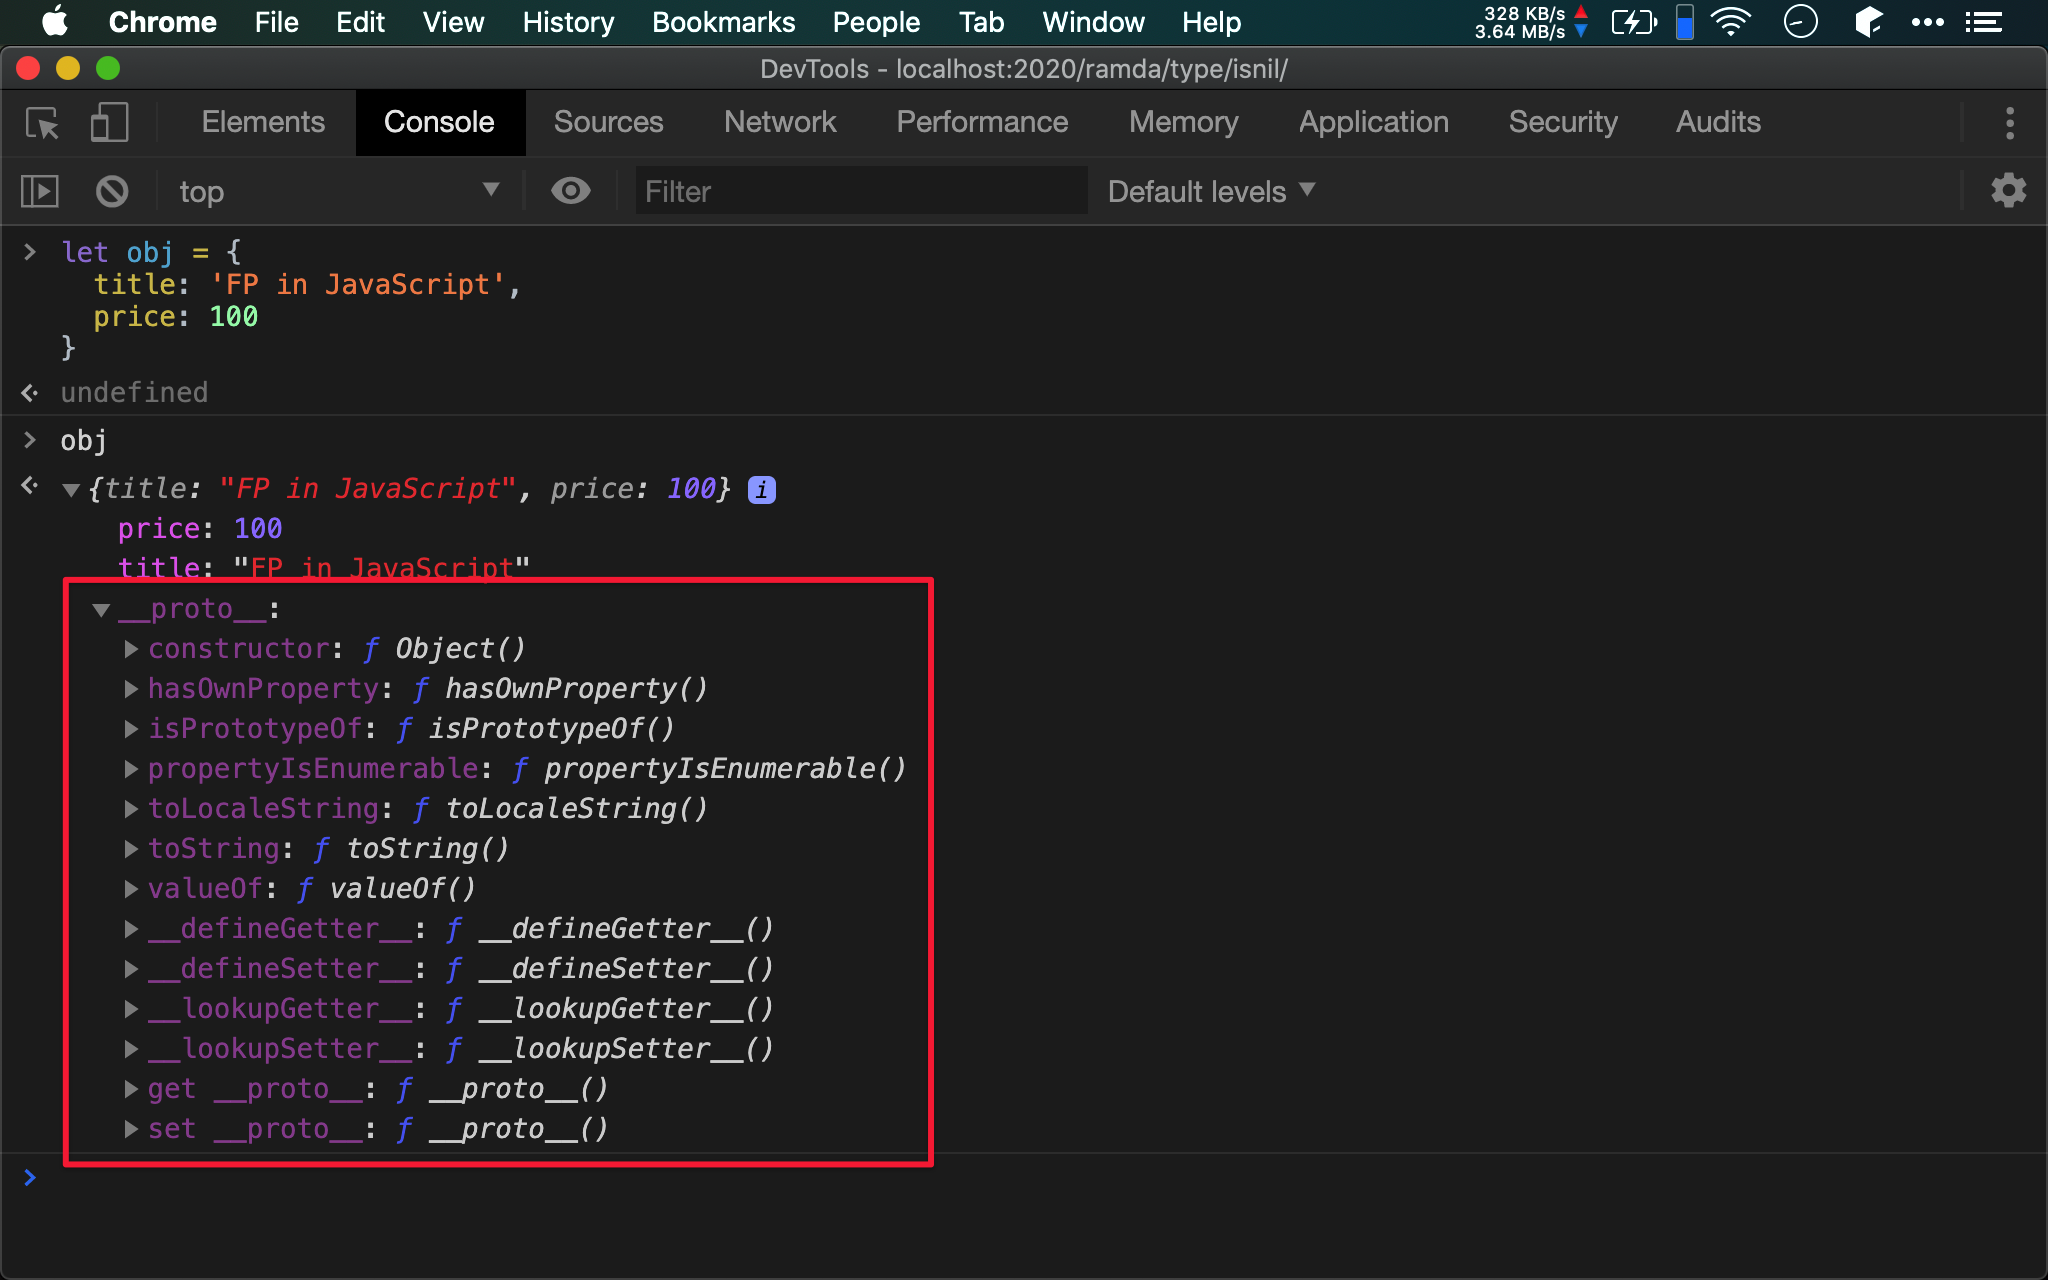Open the macOS Notification Center list icon
The image size is (2048, 1280).
1983,22
